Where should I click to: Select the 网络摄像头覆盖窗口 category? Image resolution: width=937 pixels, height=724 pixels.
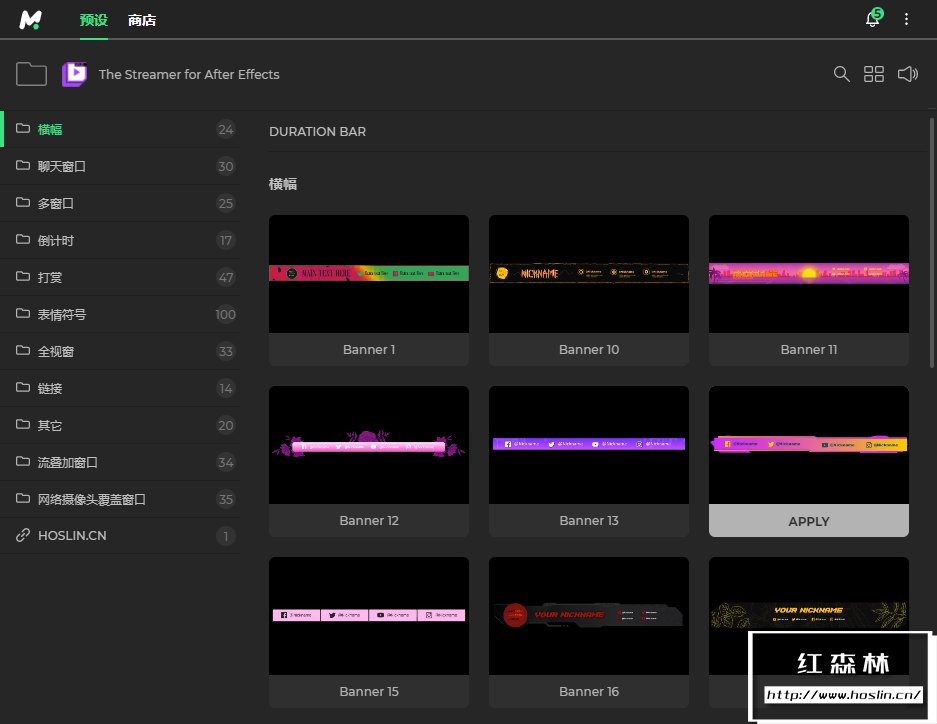(92, 499)
